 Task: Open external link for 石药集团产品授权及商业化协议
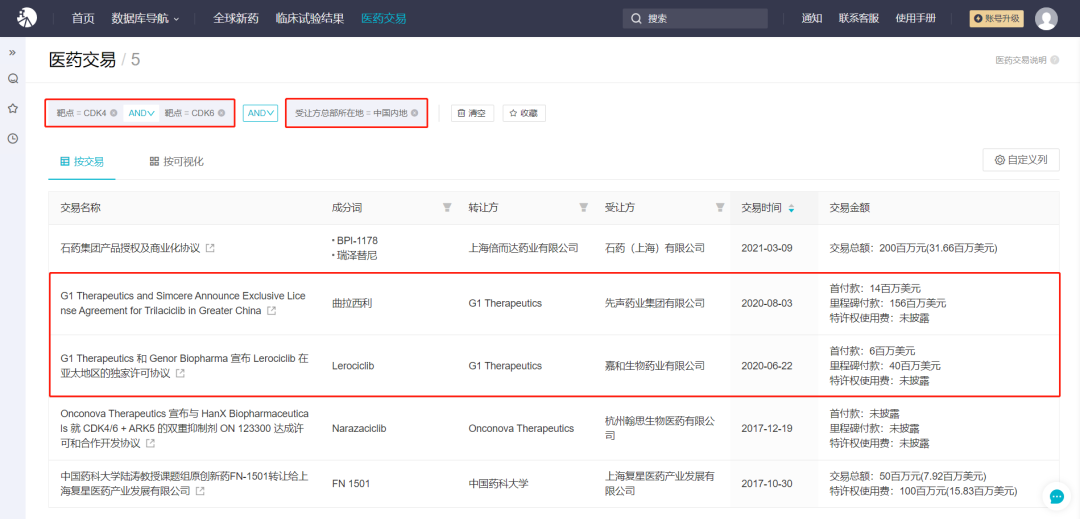coord(210,248)
